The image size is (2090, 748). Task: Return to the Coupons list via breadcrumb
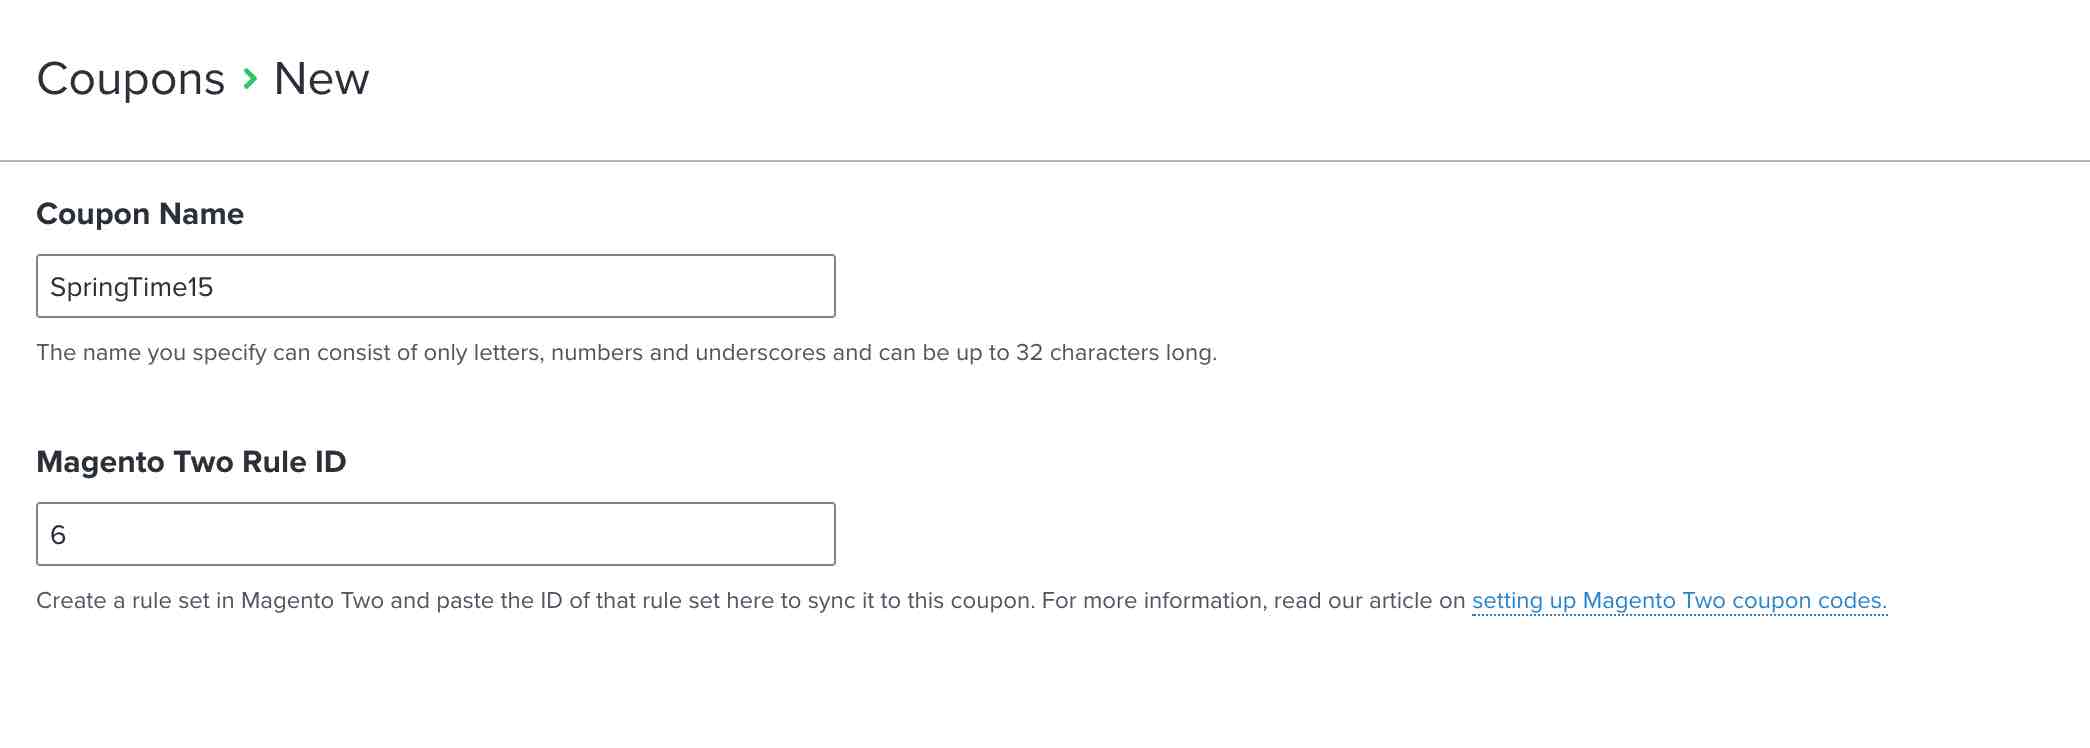(x=131, y=77)
